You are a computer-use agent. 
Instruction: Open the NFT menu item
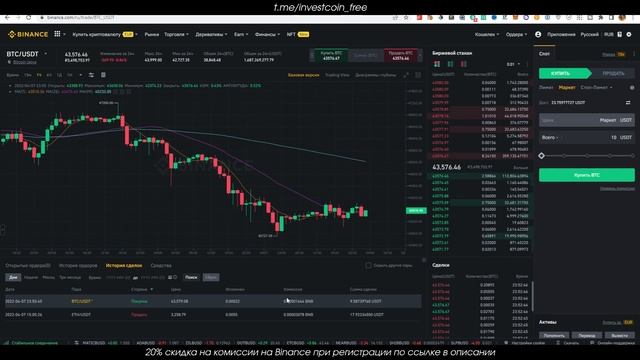click(x=298, y=34)
